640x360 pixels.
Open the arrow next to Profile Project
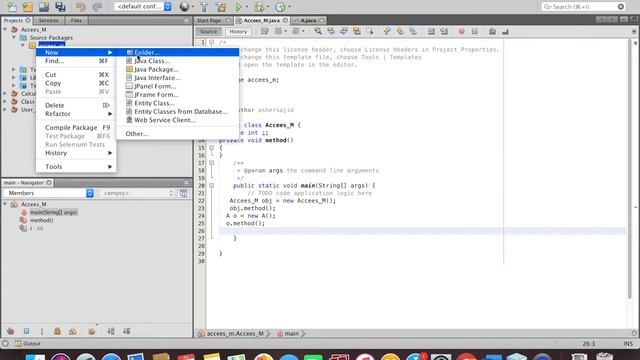[289, 7]
